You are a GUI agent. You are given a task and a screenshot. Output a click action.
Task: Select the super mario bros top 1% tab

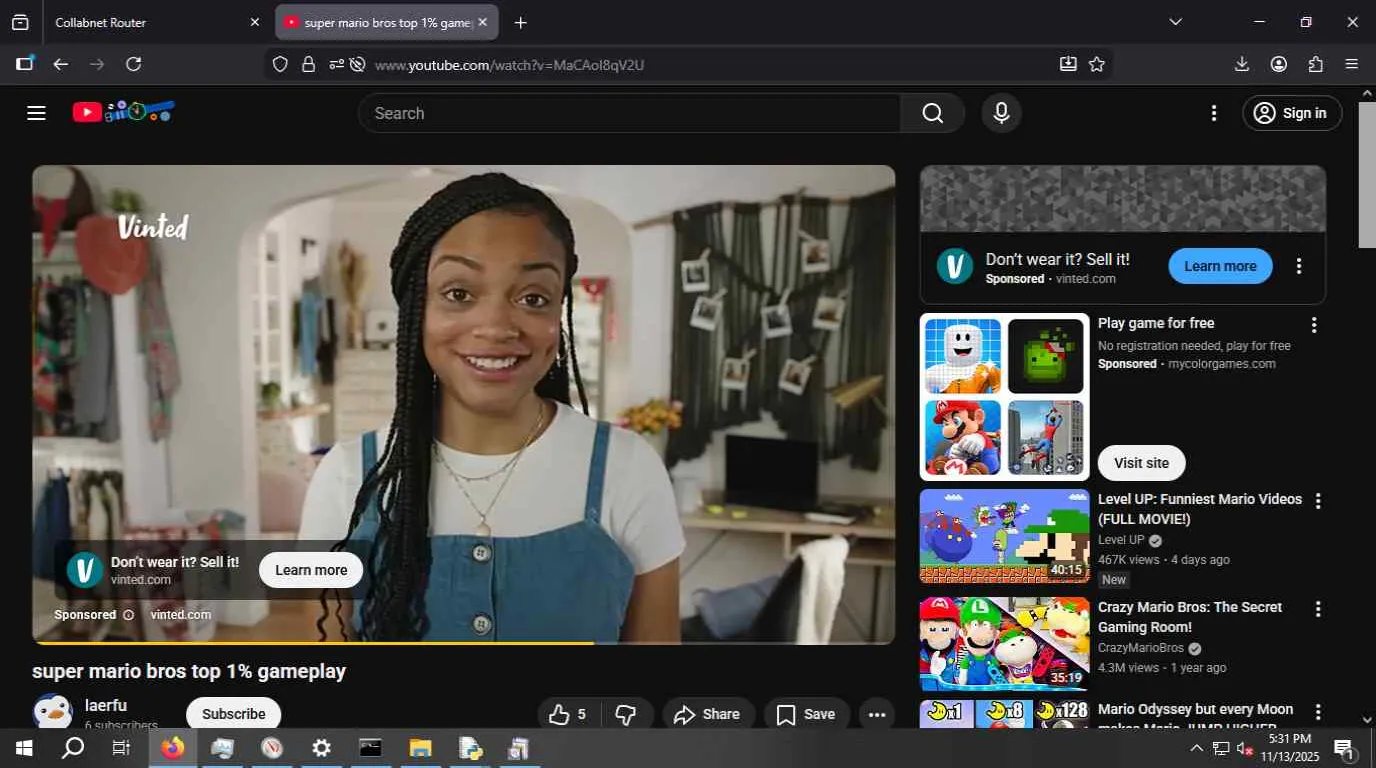(387, 22)
